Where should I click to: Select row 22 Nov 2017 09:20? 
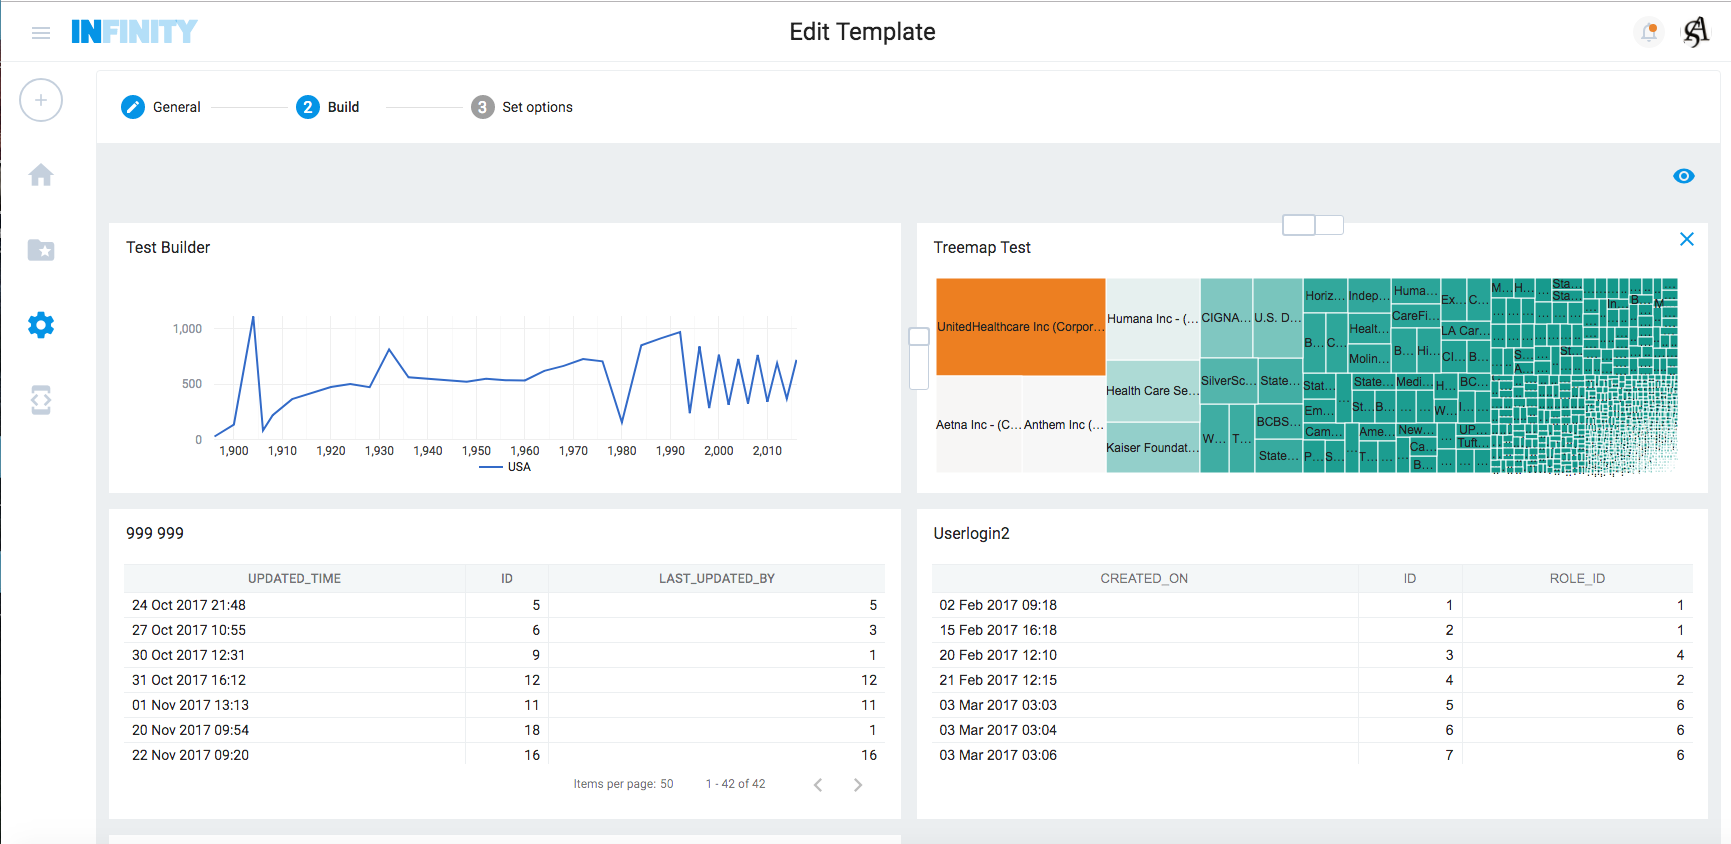[504, 755]
